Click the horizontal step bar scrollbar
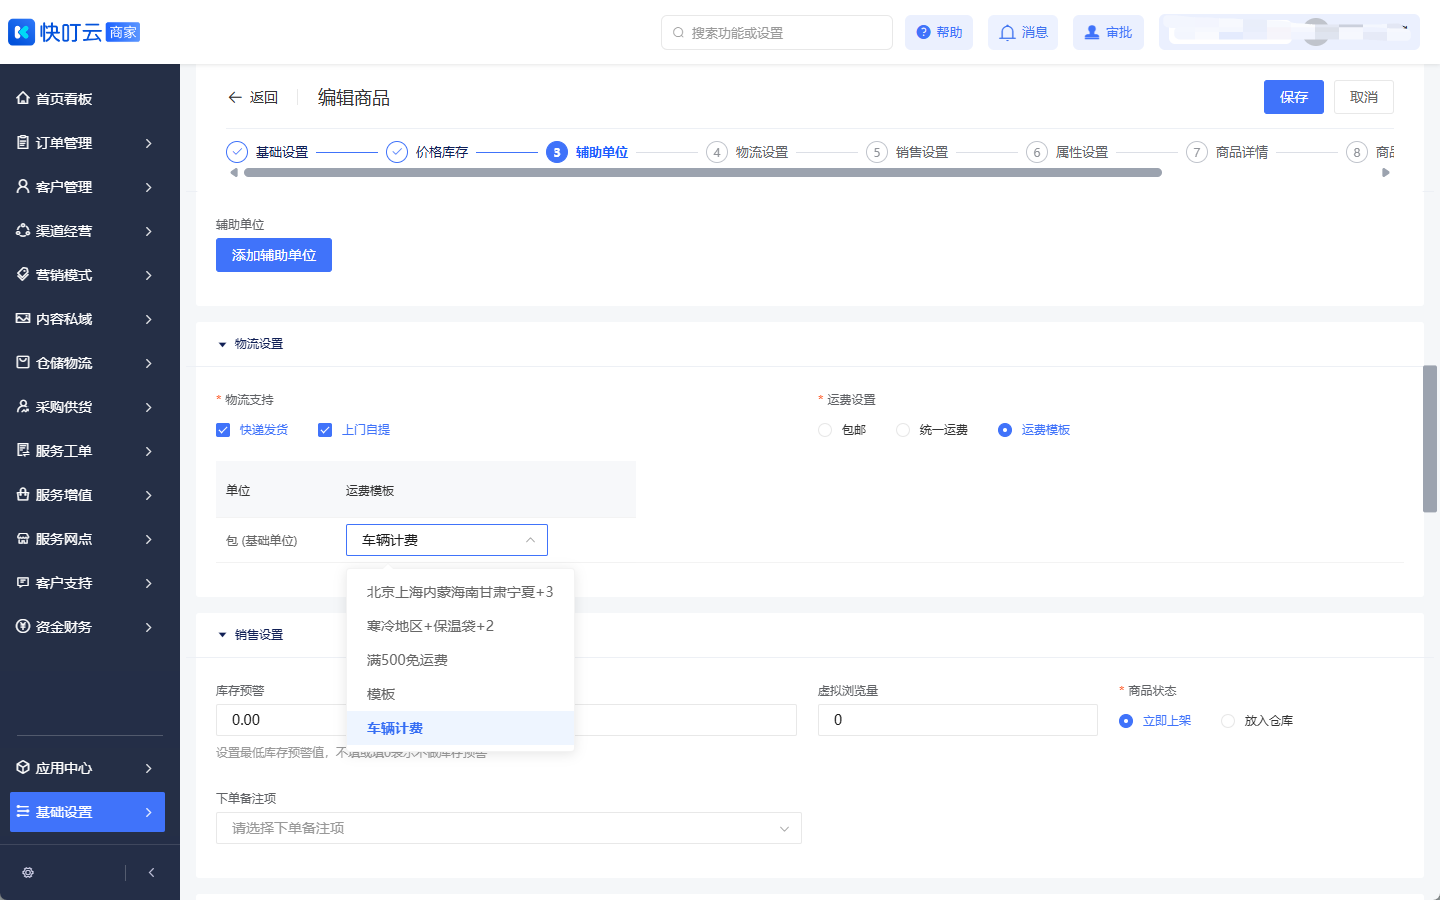The width and height of the screenshot is (1440, 900). pyautogui.click(x=703, y=173)
